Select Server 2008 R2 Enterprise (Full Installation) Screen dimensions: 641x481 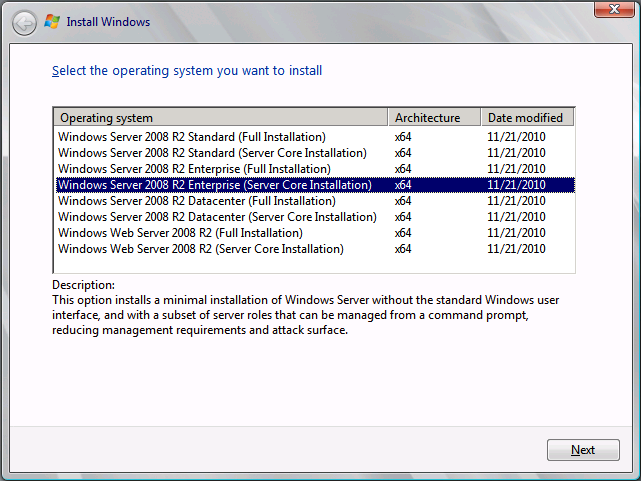point(194,169)
